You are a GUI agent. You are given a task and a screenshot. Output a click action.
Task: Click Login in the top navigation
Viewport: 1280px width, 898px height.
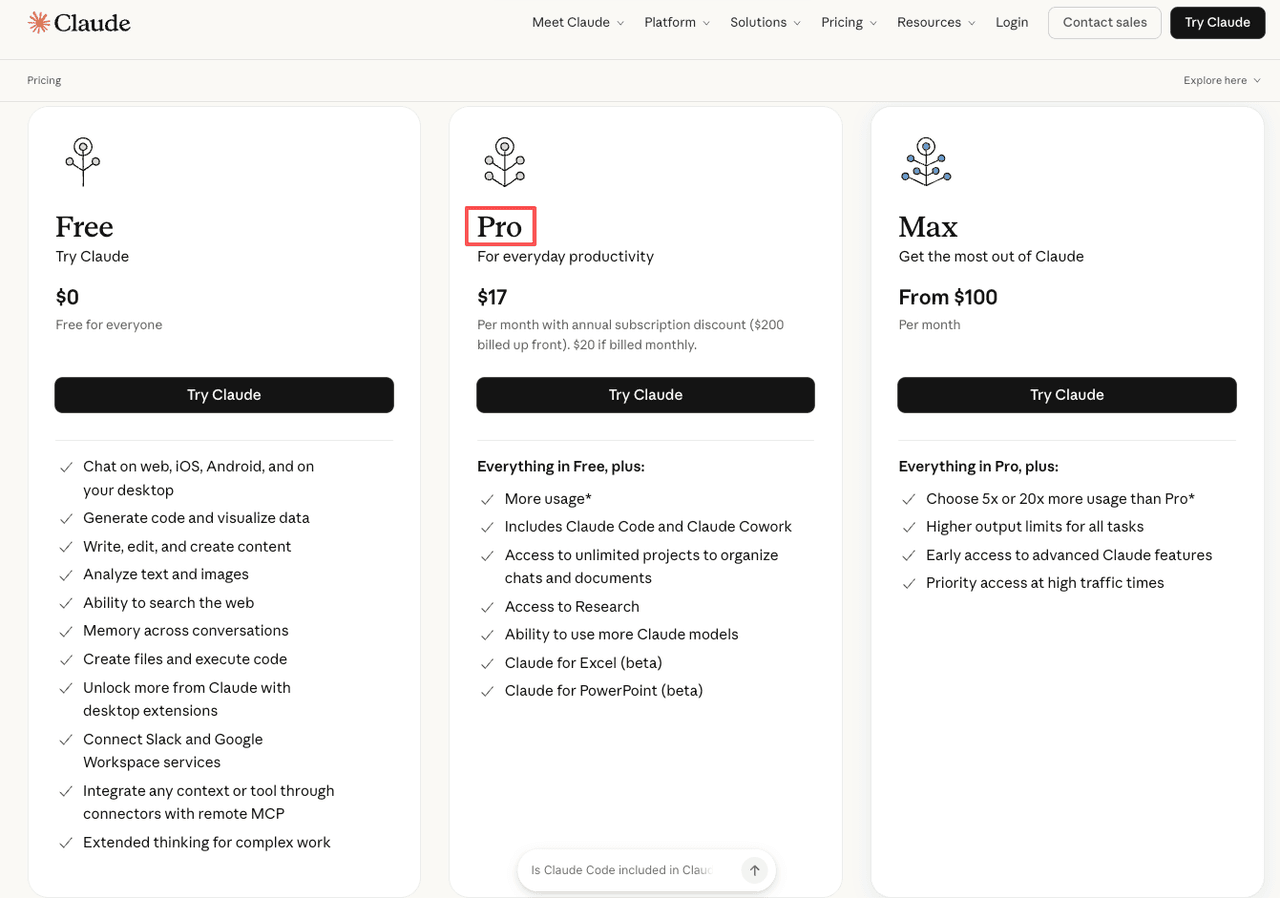click(x=1012, y=22)
